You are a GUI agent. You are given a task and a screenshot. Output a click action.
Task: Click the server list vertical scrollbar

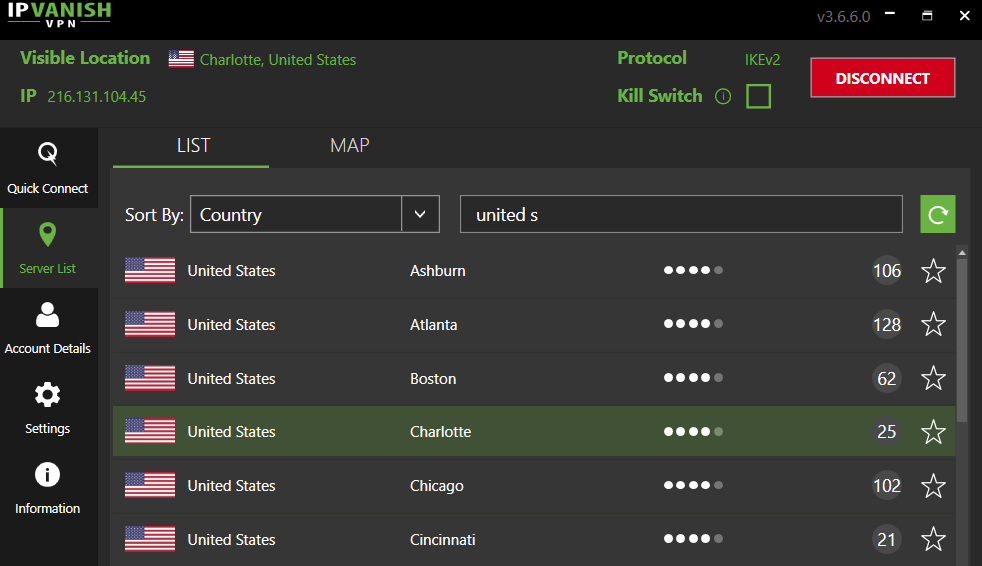962,341
